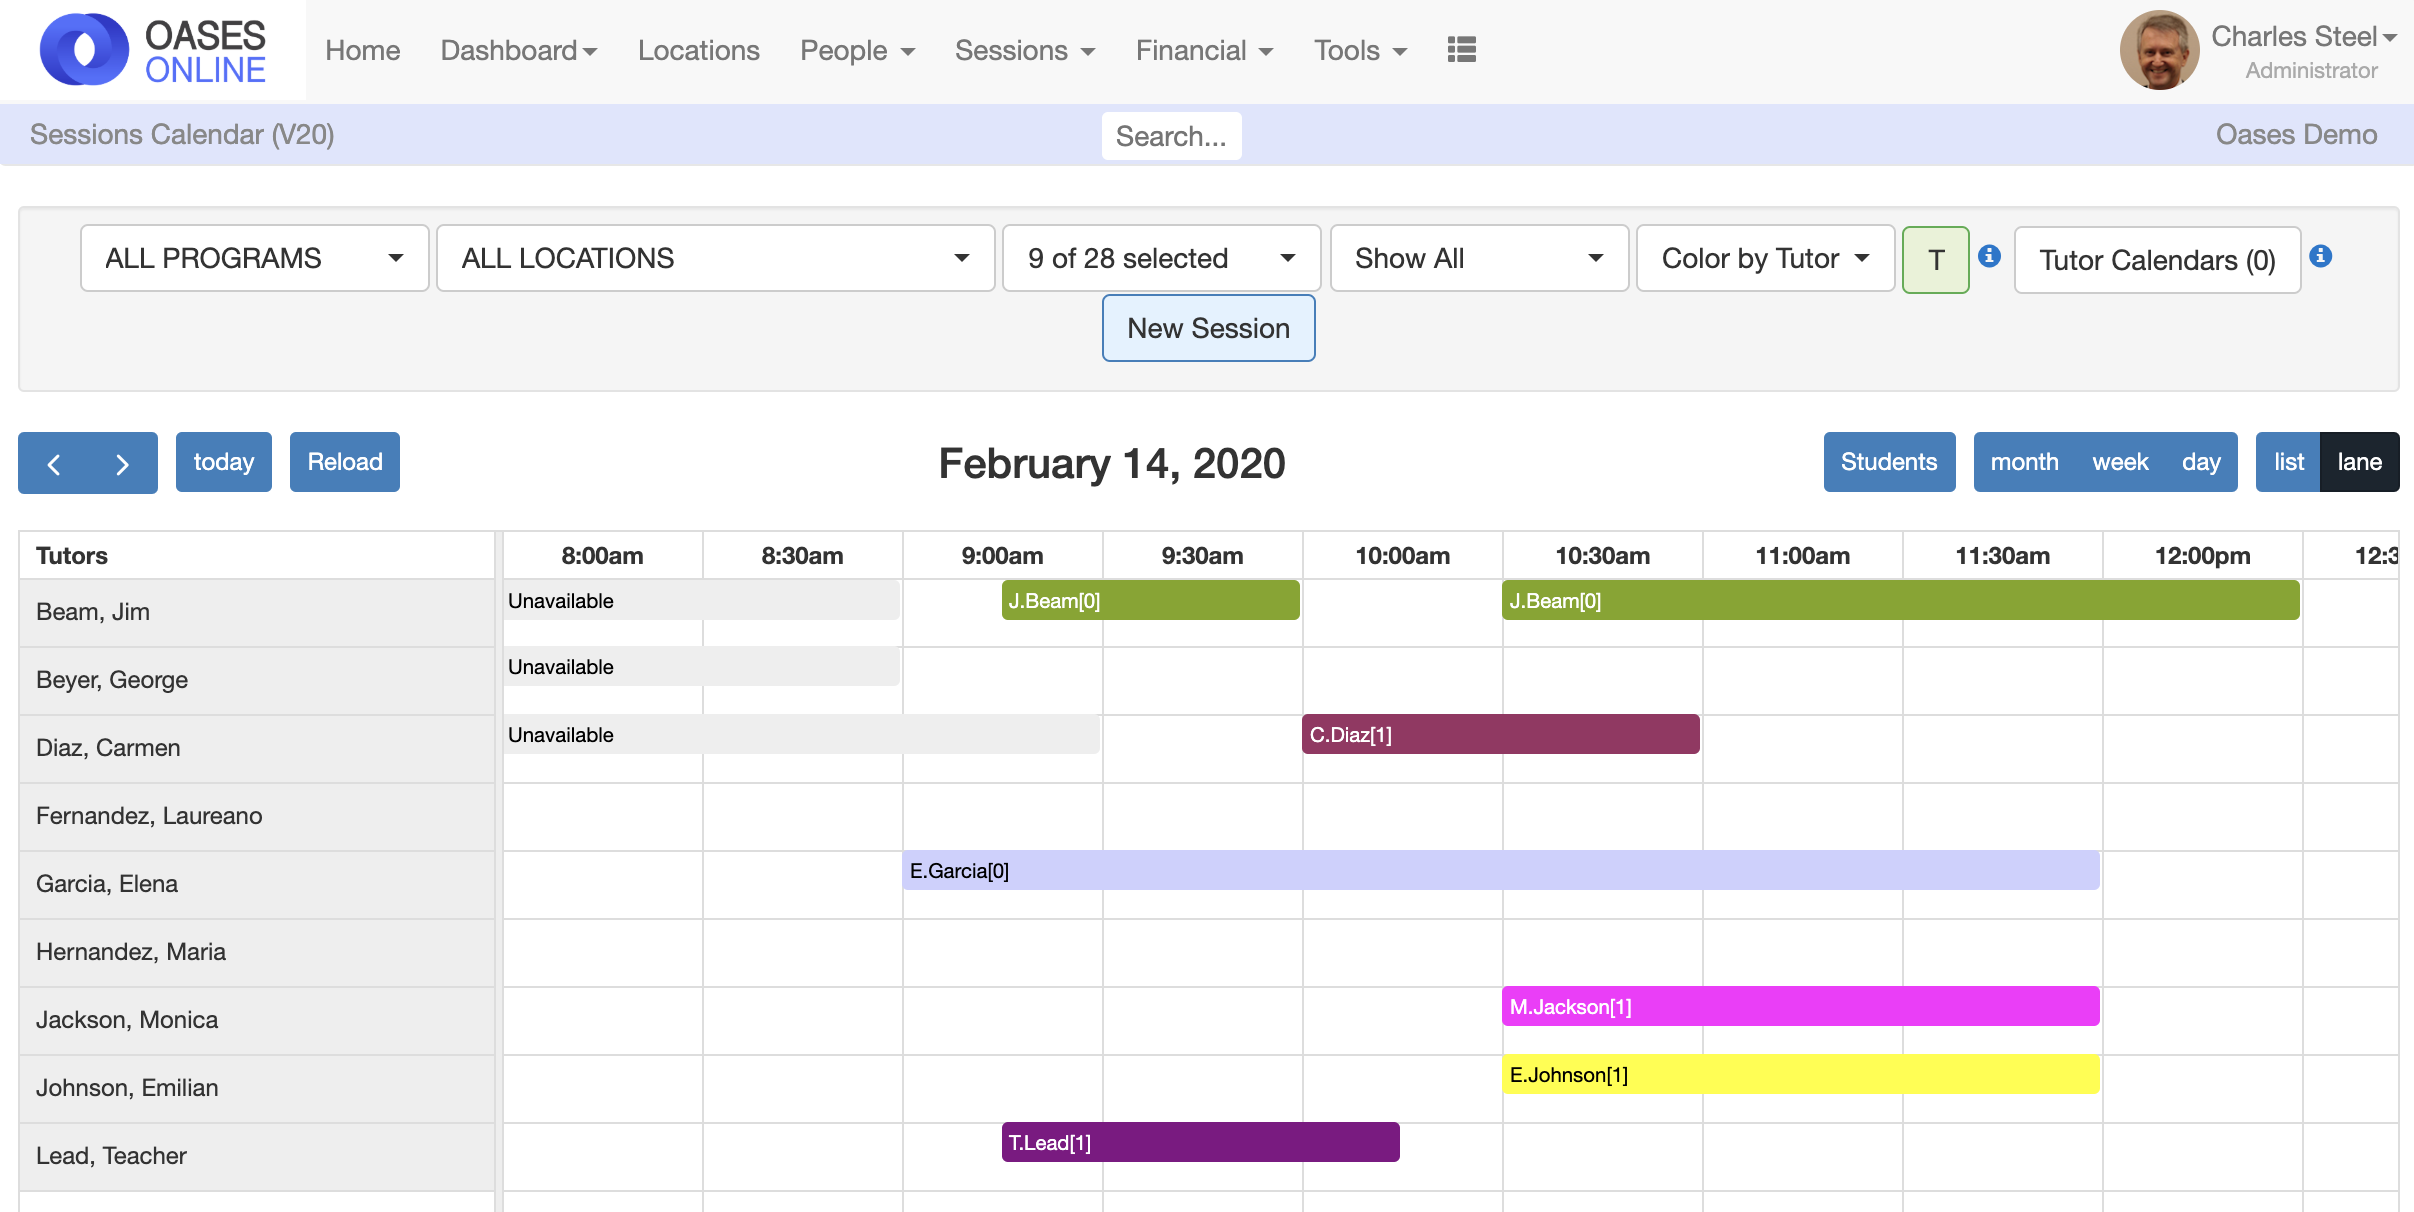Click Oases Demo label

tap(2296, 134)
